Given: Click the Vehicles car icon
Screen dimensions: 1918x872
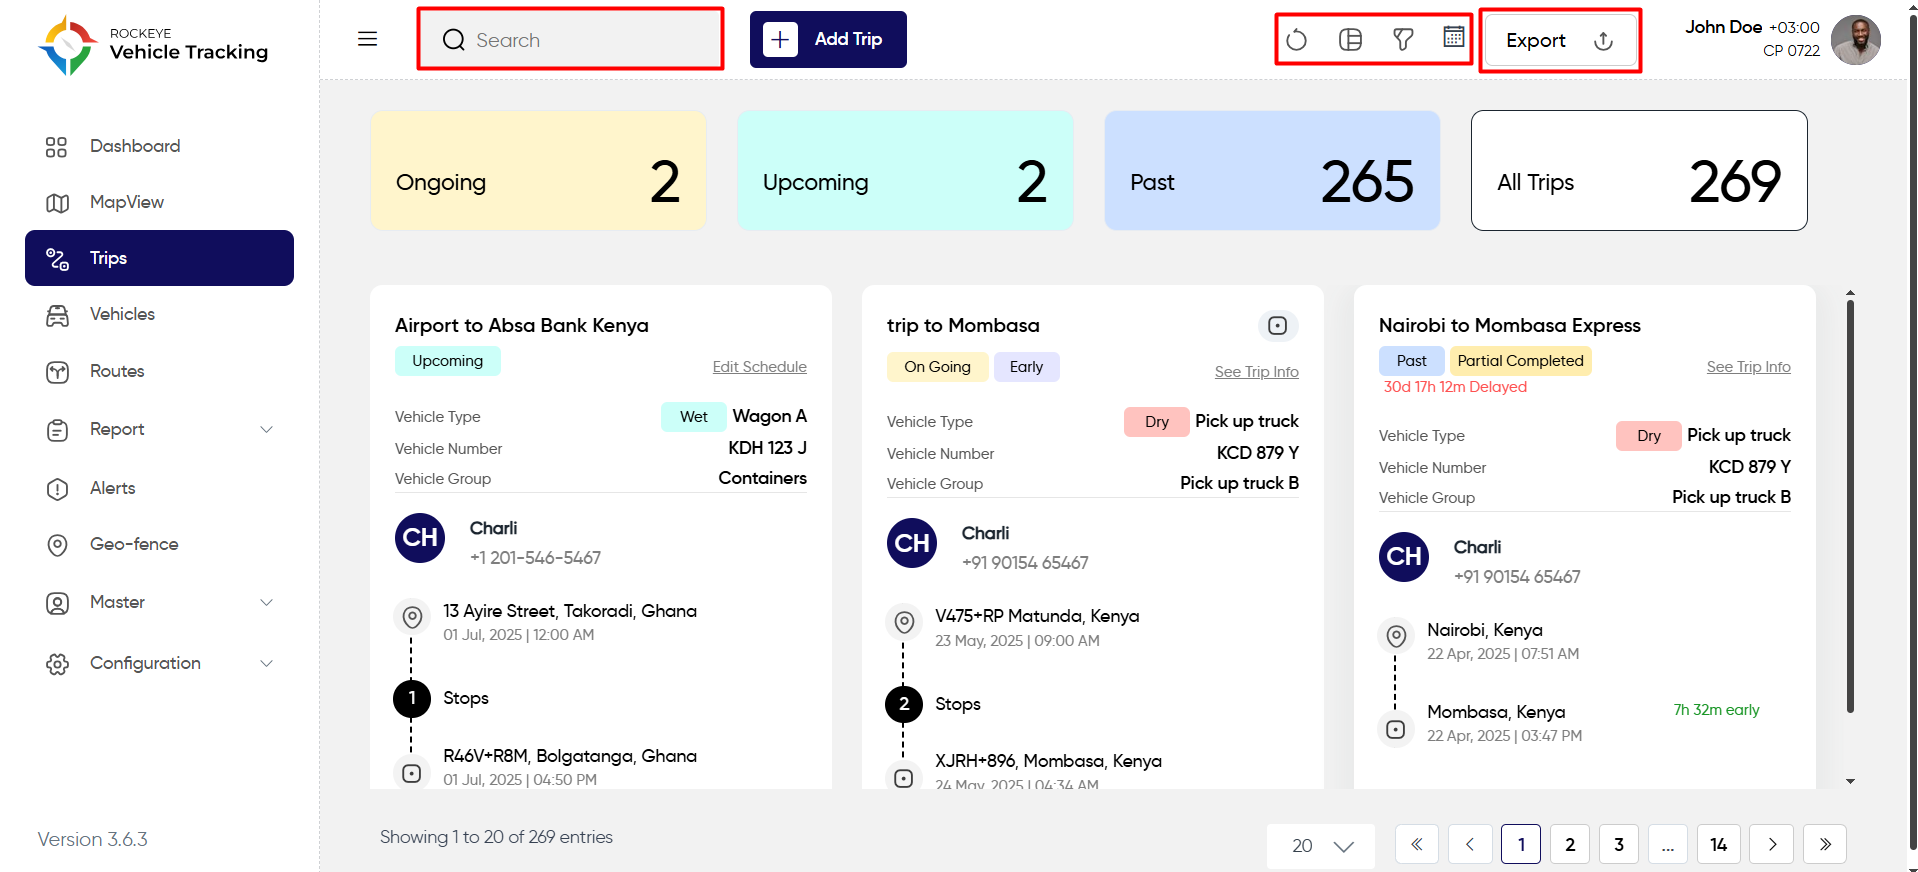Looking at the screenshot, I should point(57,315).
